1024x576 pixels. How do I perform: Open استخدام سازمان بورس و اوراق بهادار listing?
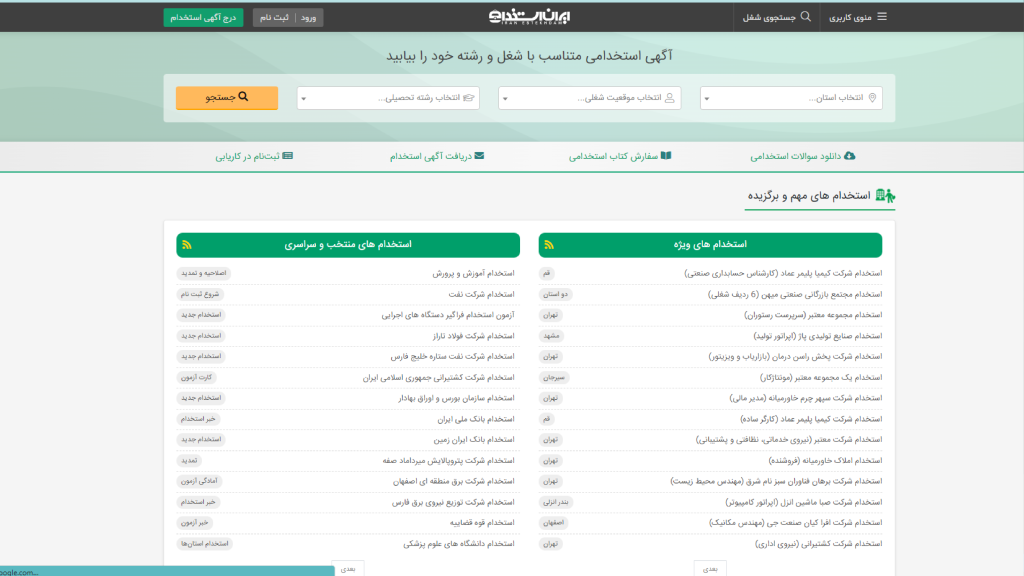point(456,398)
